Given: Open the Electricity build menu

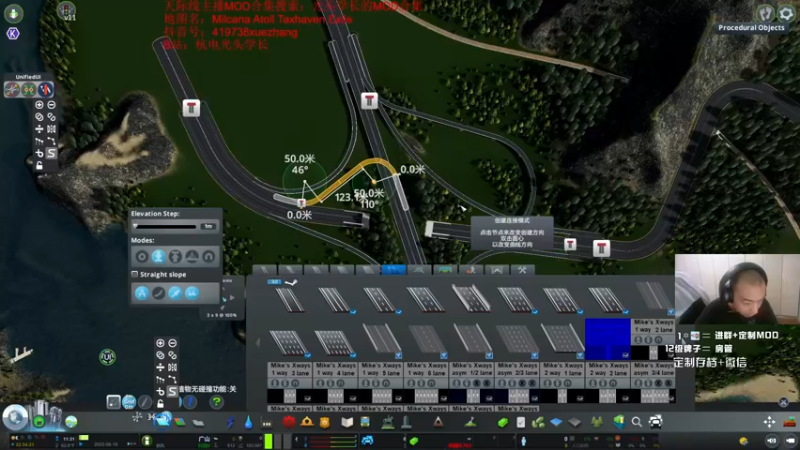Looking at the screenshot, I should point(231,422).
